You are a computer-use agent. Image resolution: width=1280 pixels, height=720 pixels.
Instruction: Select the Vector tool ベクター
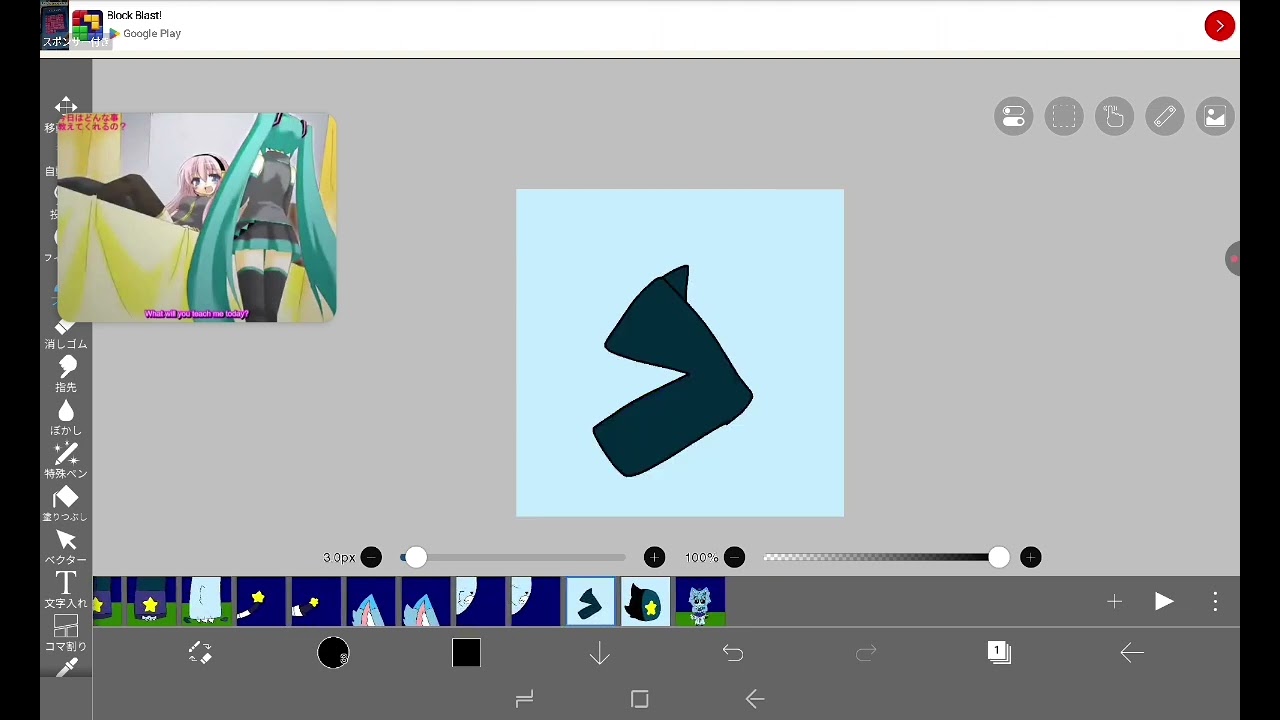tap(66, 547)
